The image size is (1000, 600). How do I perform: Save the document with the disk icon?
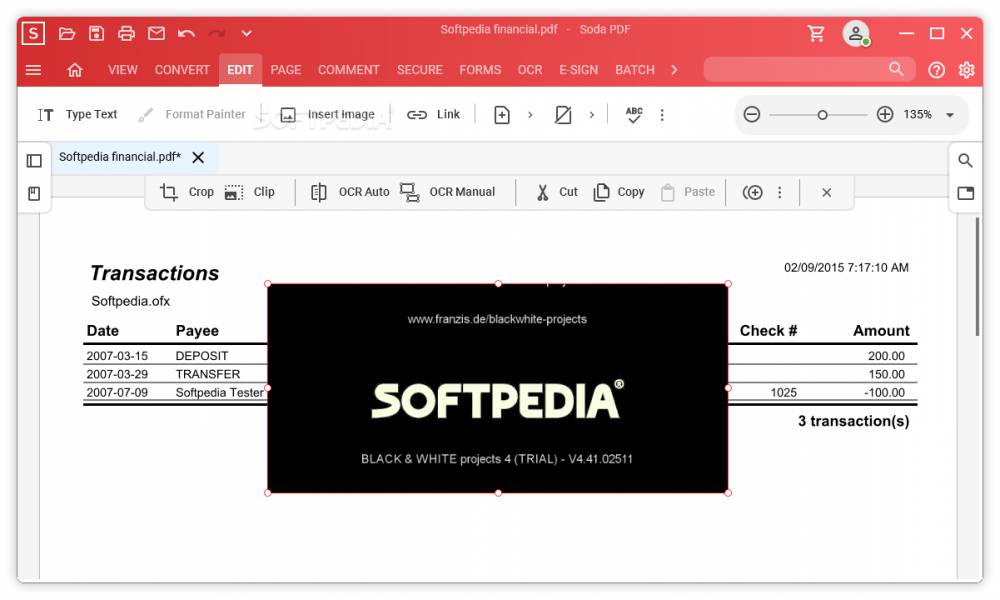96,33
